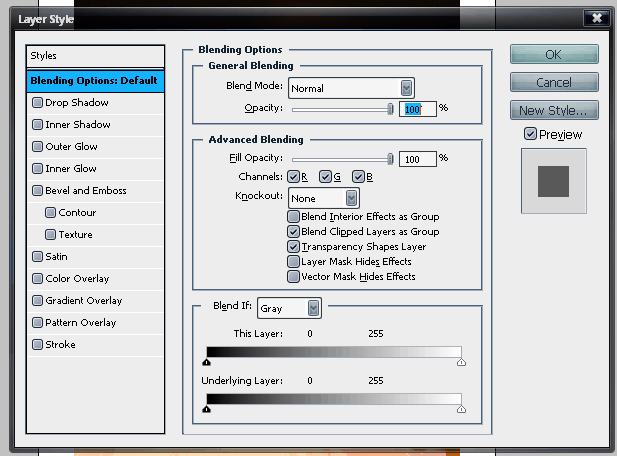This screenshot has height=456, width=617.
Task: Enable the Drop Shadow effect checkbox
Action: 37,103
